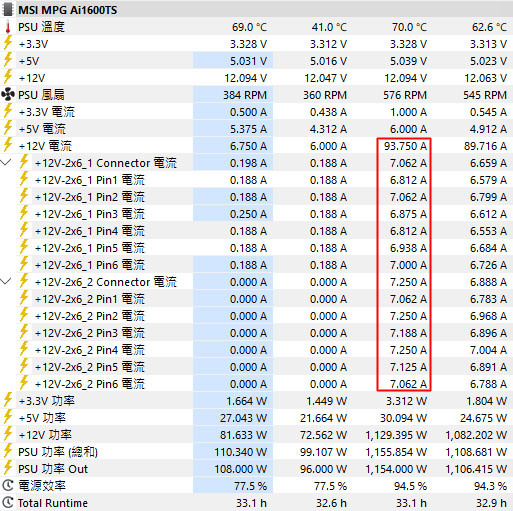Click the 32.9 h Total Runtime value

pyautogui.click(x=492, y=503)
